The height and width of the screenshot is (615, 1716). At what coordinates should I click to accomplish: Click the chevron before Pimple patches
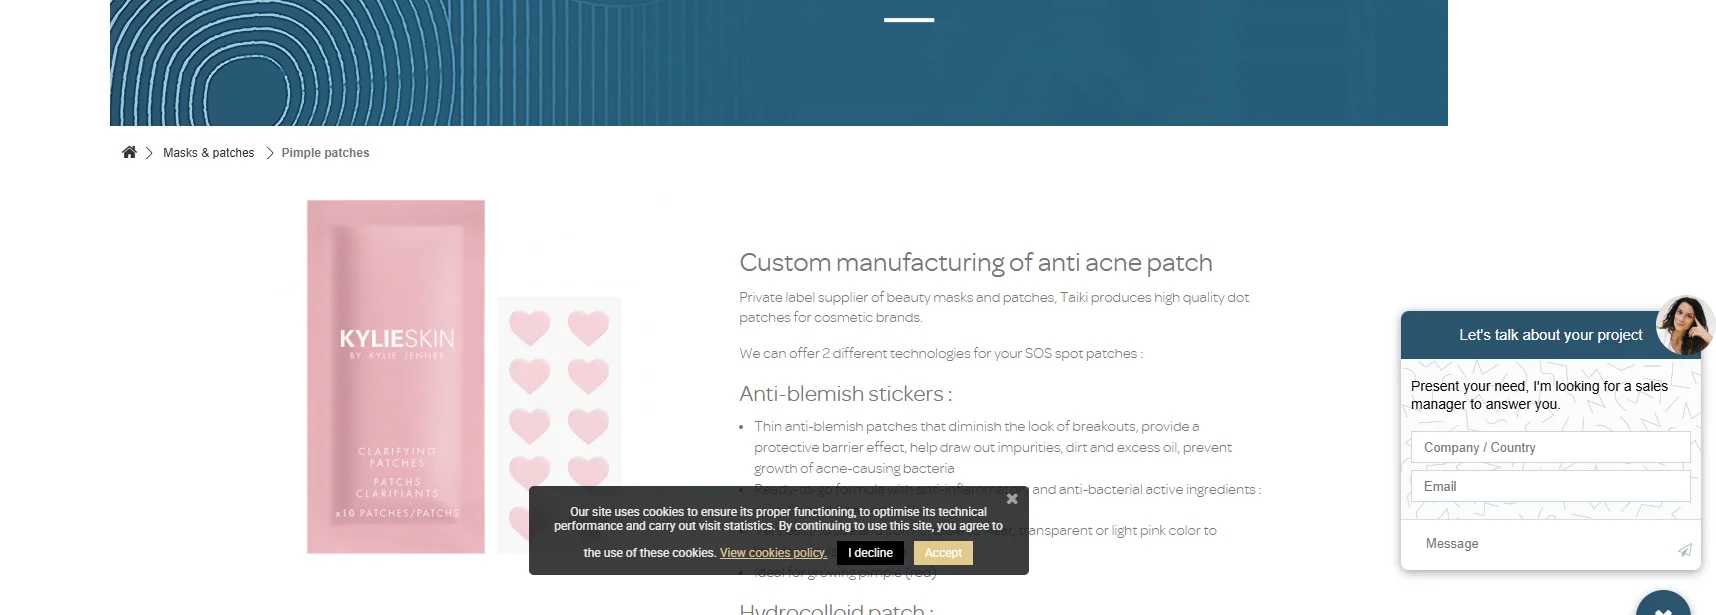tap(269, 153)
